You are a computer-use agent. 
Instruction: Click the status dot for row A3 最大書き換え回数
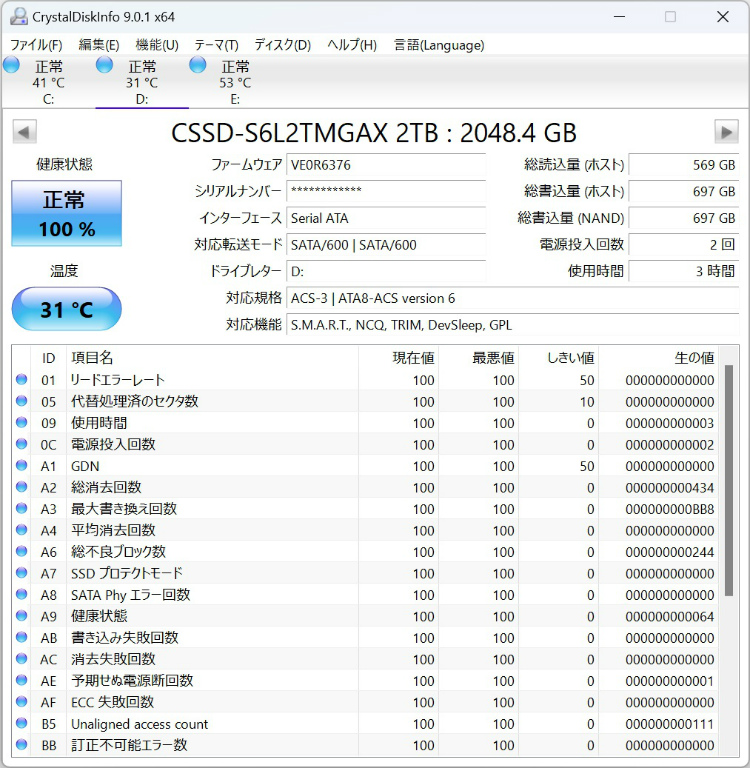point(22,508)
